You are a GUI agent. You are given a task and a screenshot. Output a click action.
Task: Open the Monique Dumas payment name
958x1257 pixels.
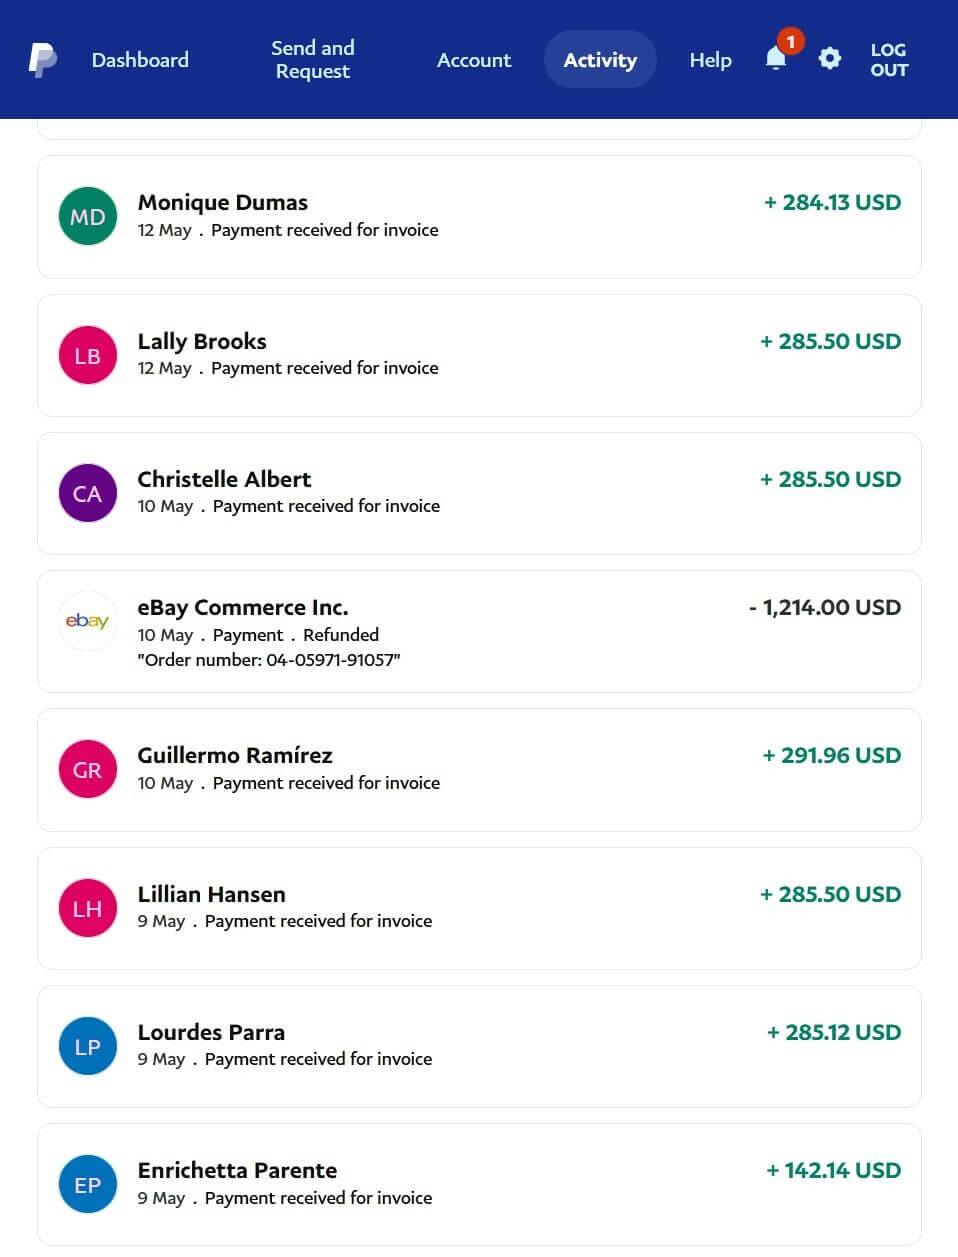223,202
